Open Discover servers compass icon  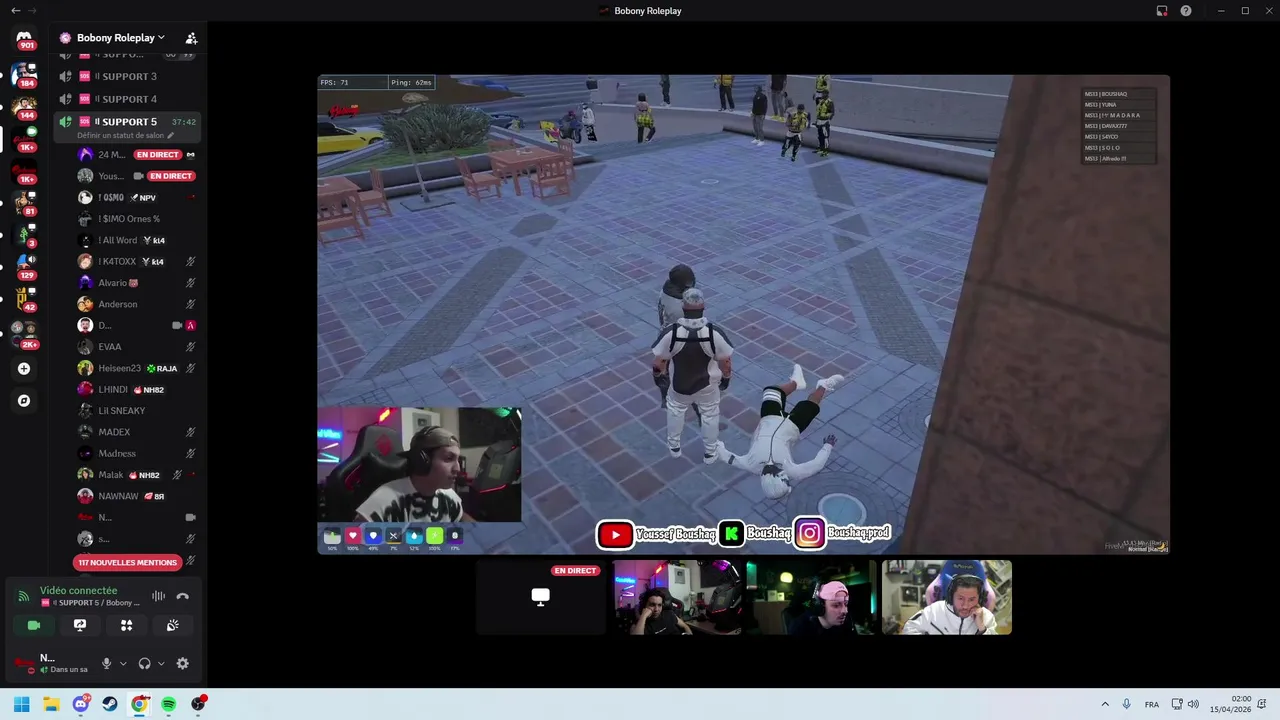point(24,401)
